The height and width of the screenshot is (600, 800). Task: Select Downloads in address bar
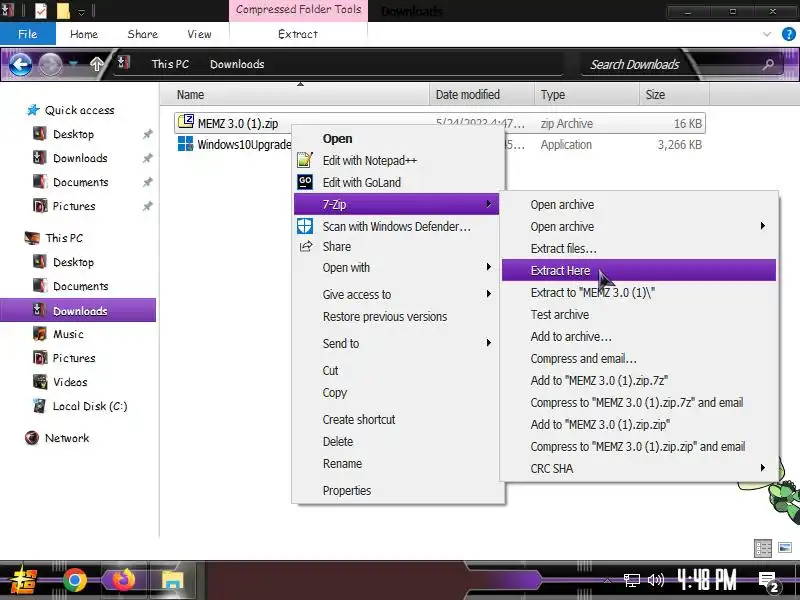[x=237, y=64]
